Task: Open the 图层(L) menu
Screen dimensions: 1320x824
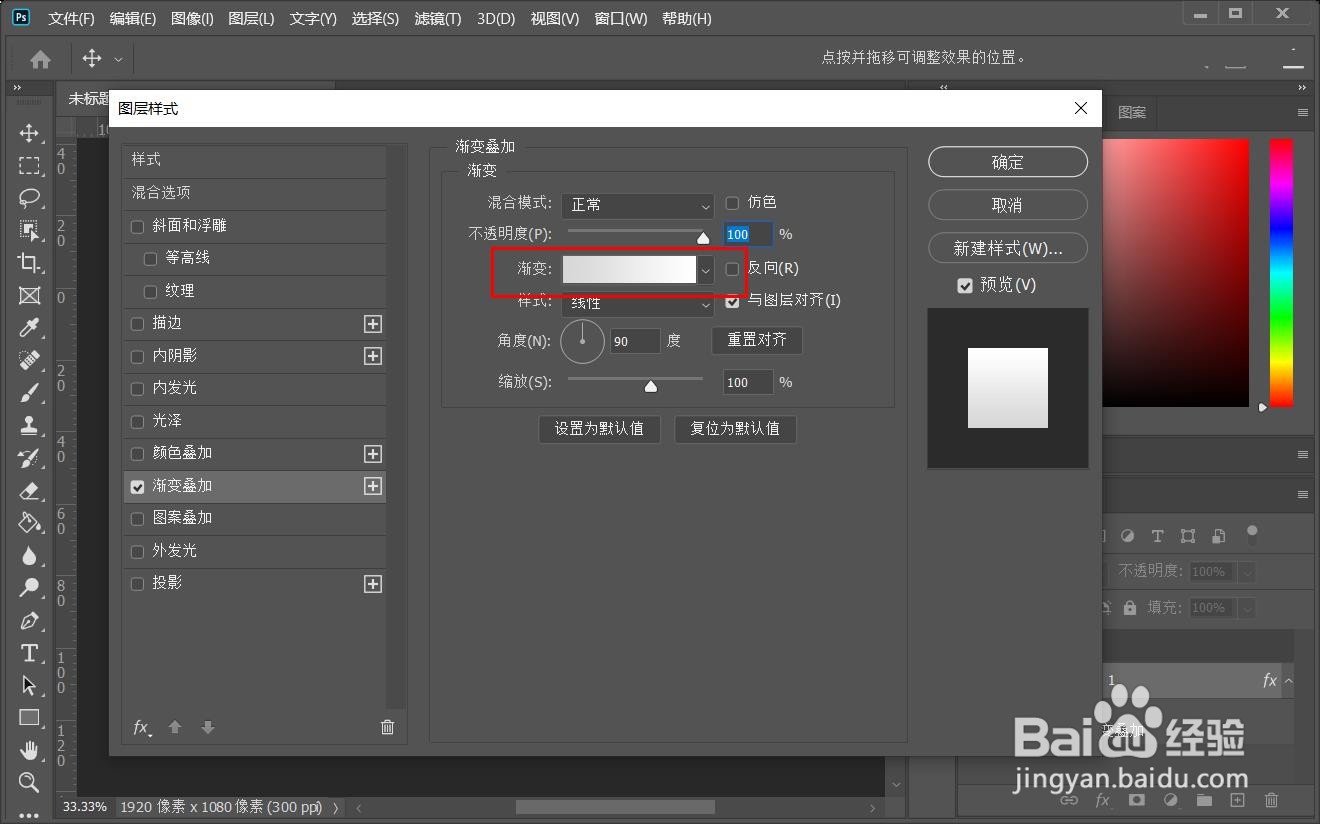Action: click(251, 19)
